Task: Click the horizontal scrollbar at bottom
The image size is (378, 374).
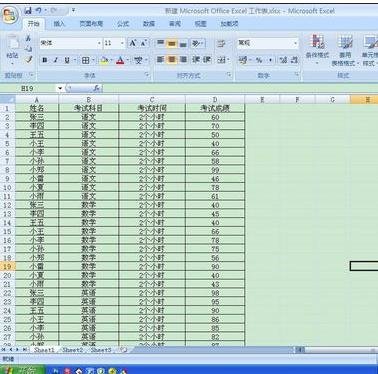Action: point(337,350)
